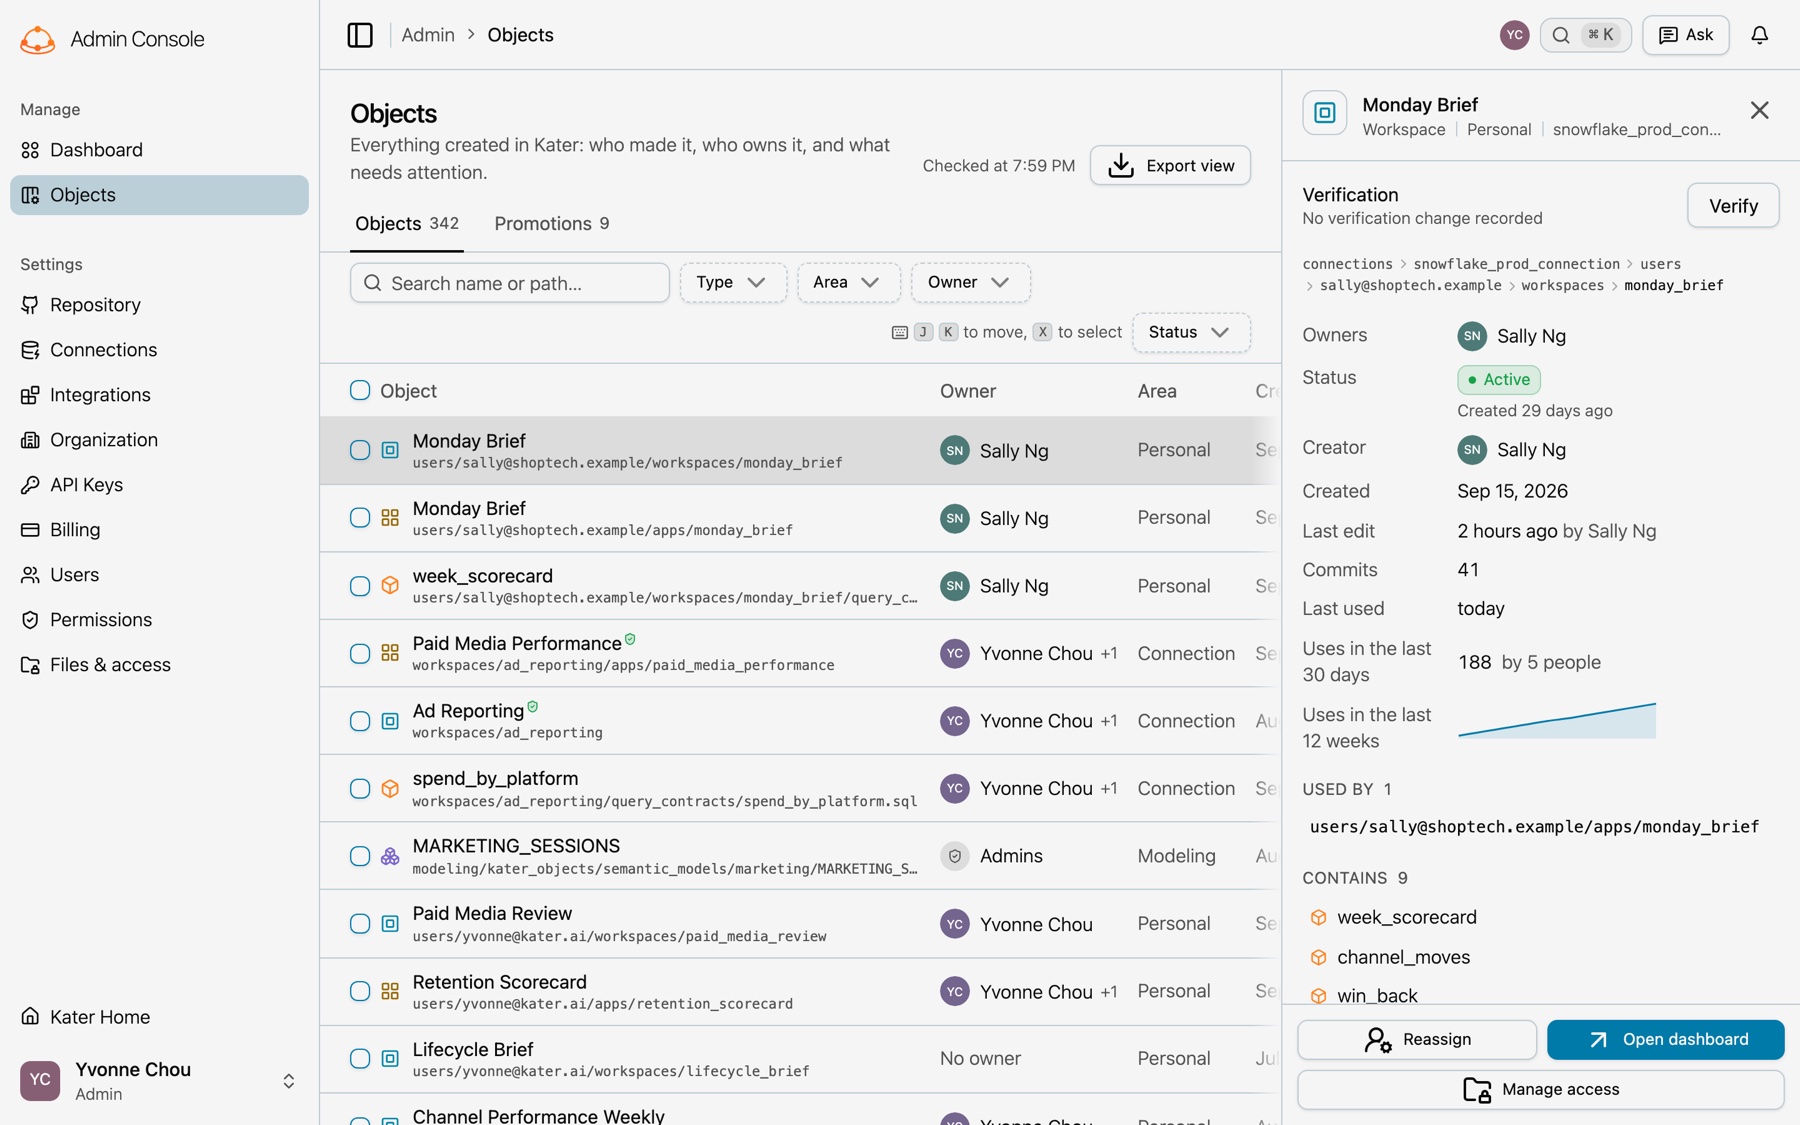The width and height of the screenshot is (1800, 1125).
Task: Open the Type filter dropdown
Action: pos(733,283)
